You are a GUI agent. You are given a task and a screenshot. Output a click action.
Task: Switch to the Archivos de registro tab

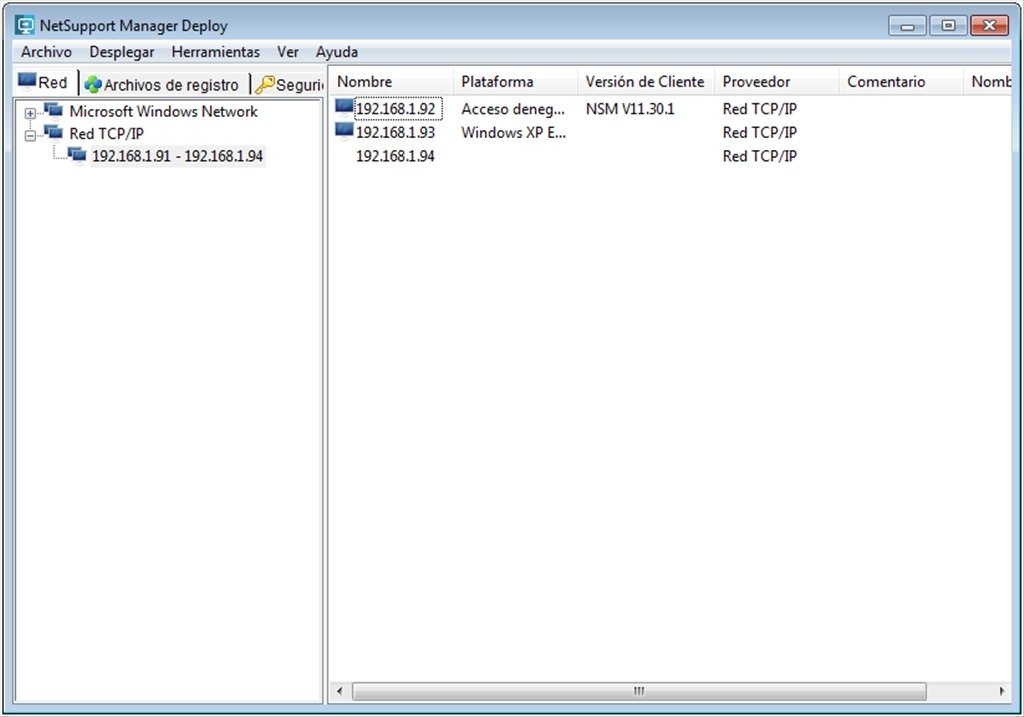coord(165,84)
